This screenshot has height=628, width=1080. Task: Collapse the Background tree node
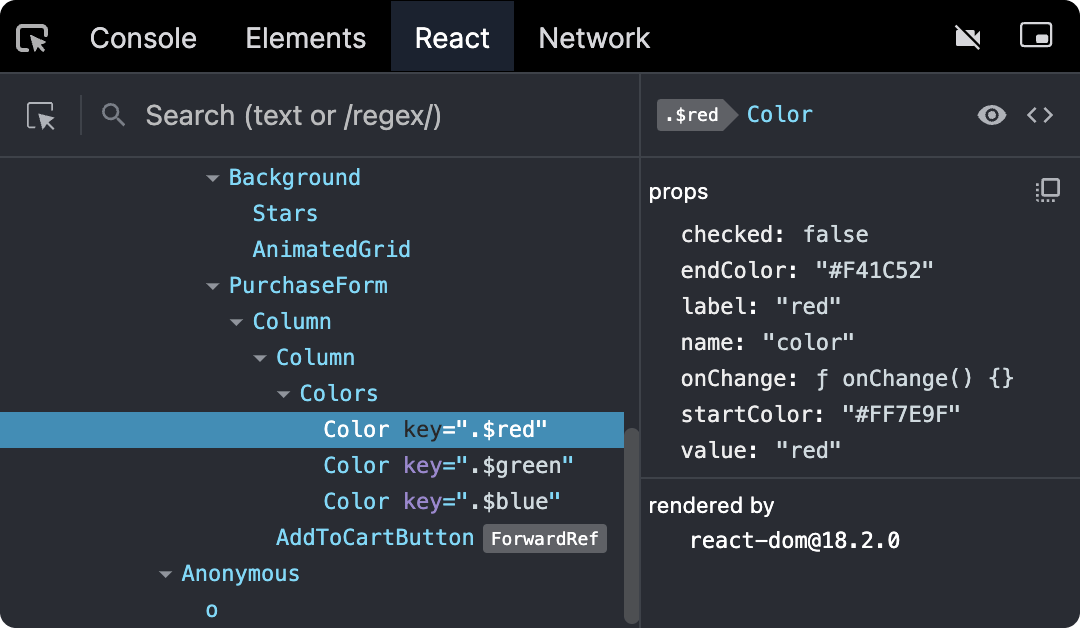click(x=212, y=178)
